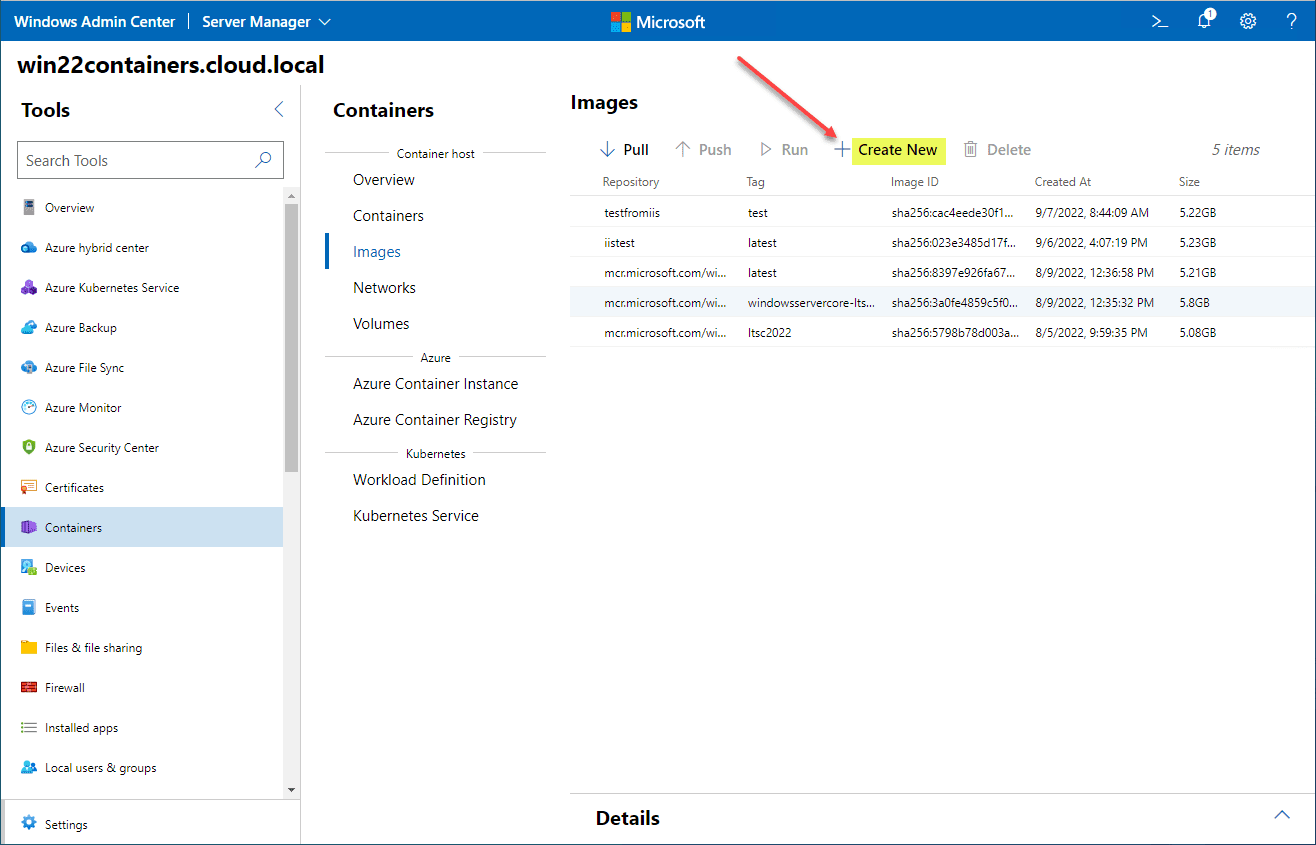Open the Firewall tool

(64, 688)
